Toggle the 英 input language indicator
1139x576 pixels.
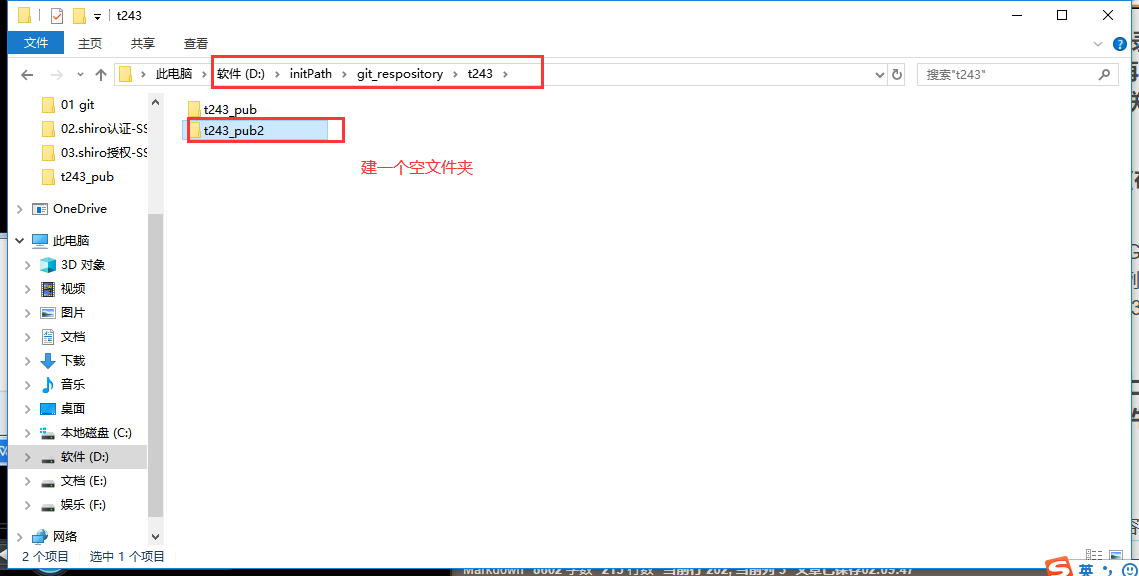[1086, 569]
